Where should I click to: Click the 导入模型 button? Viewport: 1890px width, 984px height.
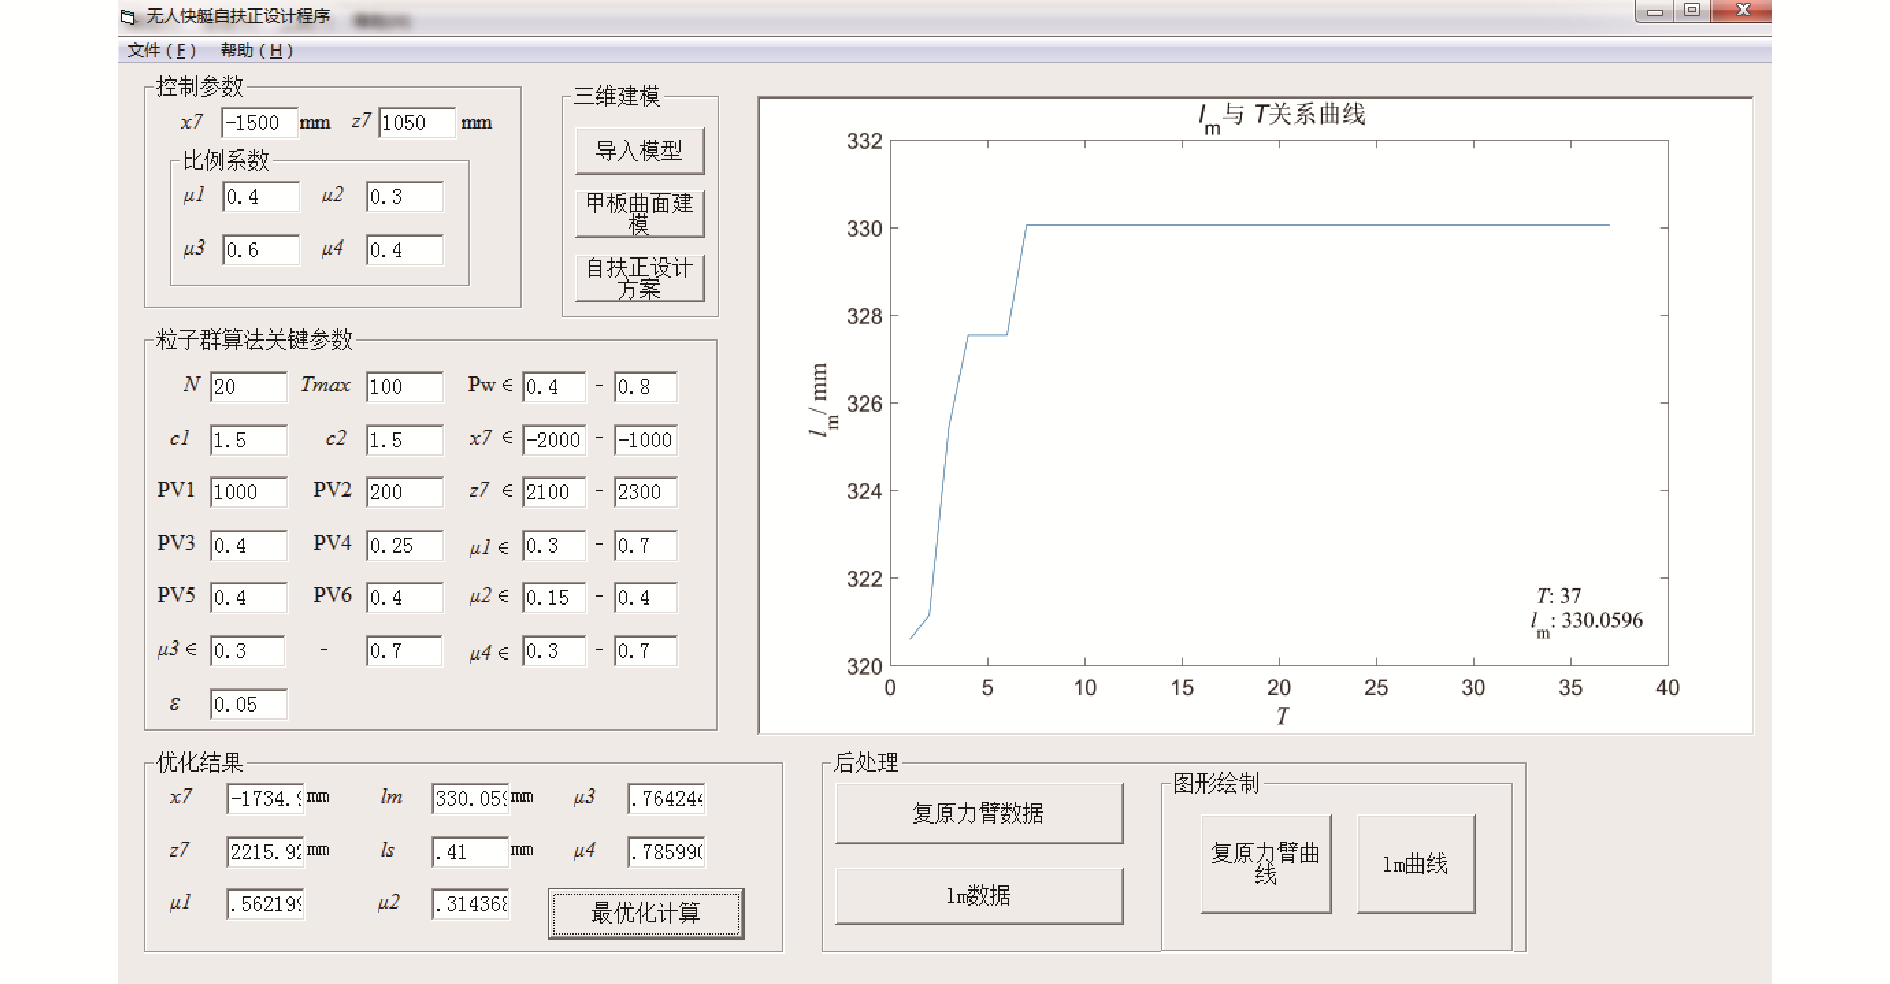pyautogui.click(x=639, y=151)
